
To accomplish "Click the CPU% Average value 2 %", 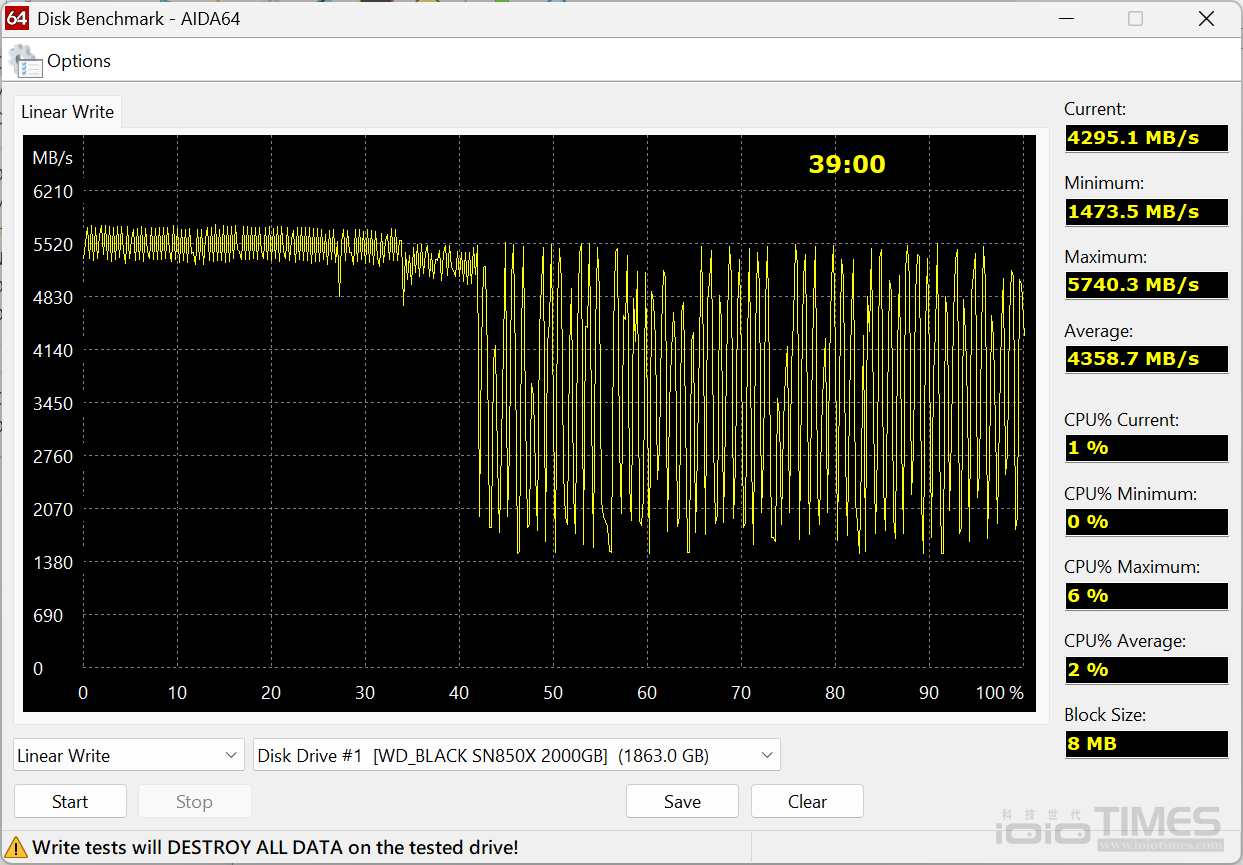I will pyautogui.click(x=1146, y=670).
